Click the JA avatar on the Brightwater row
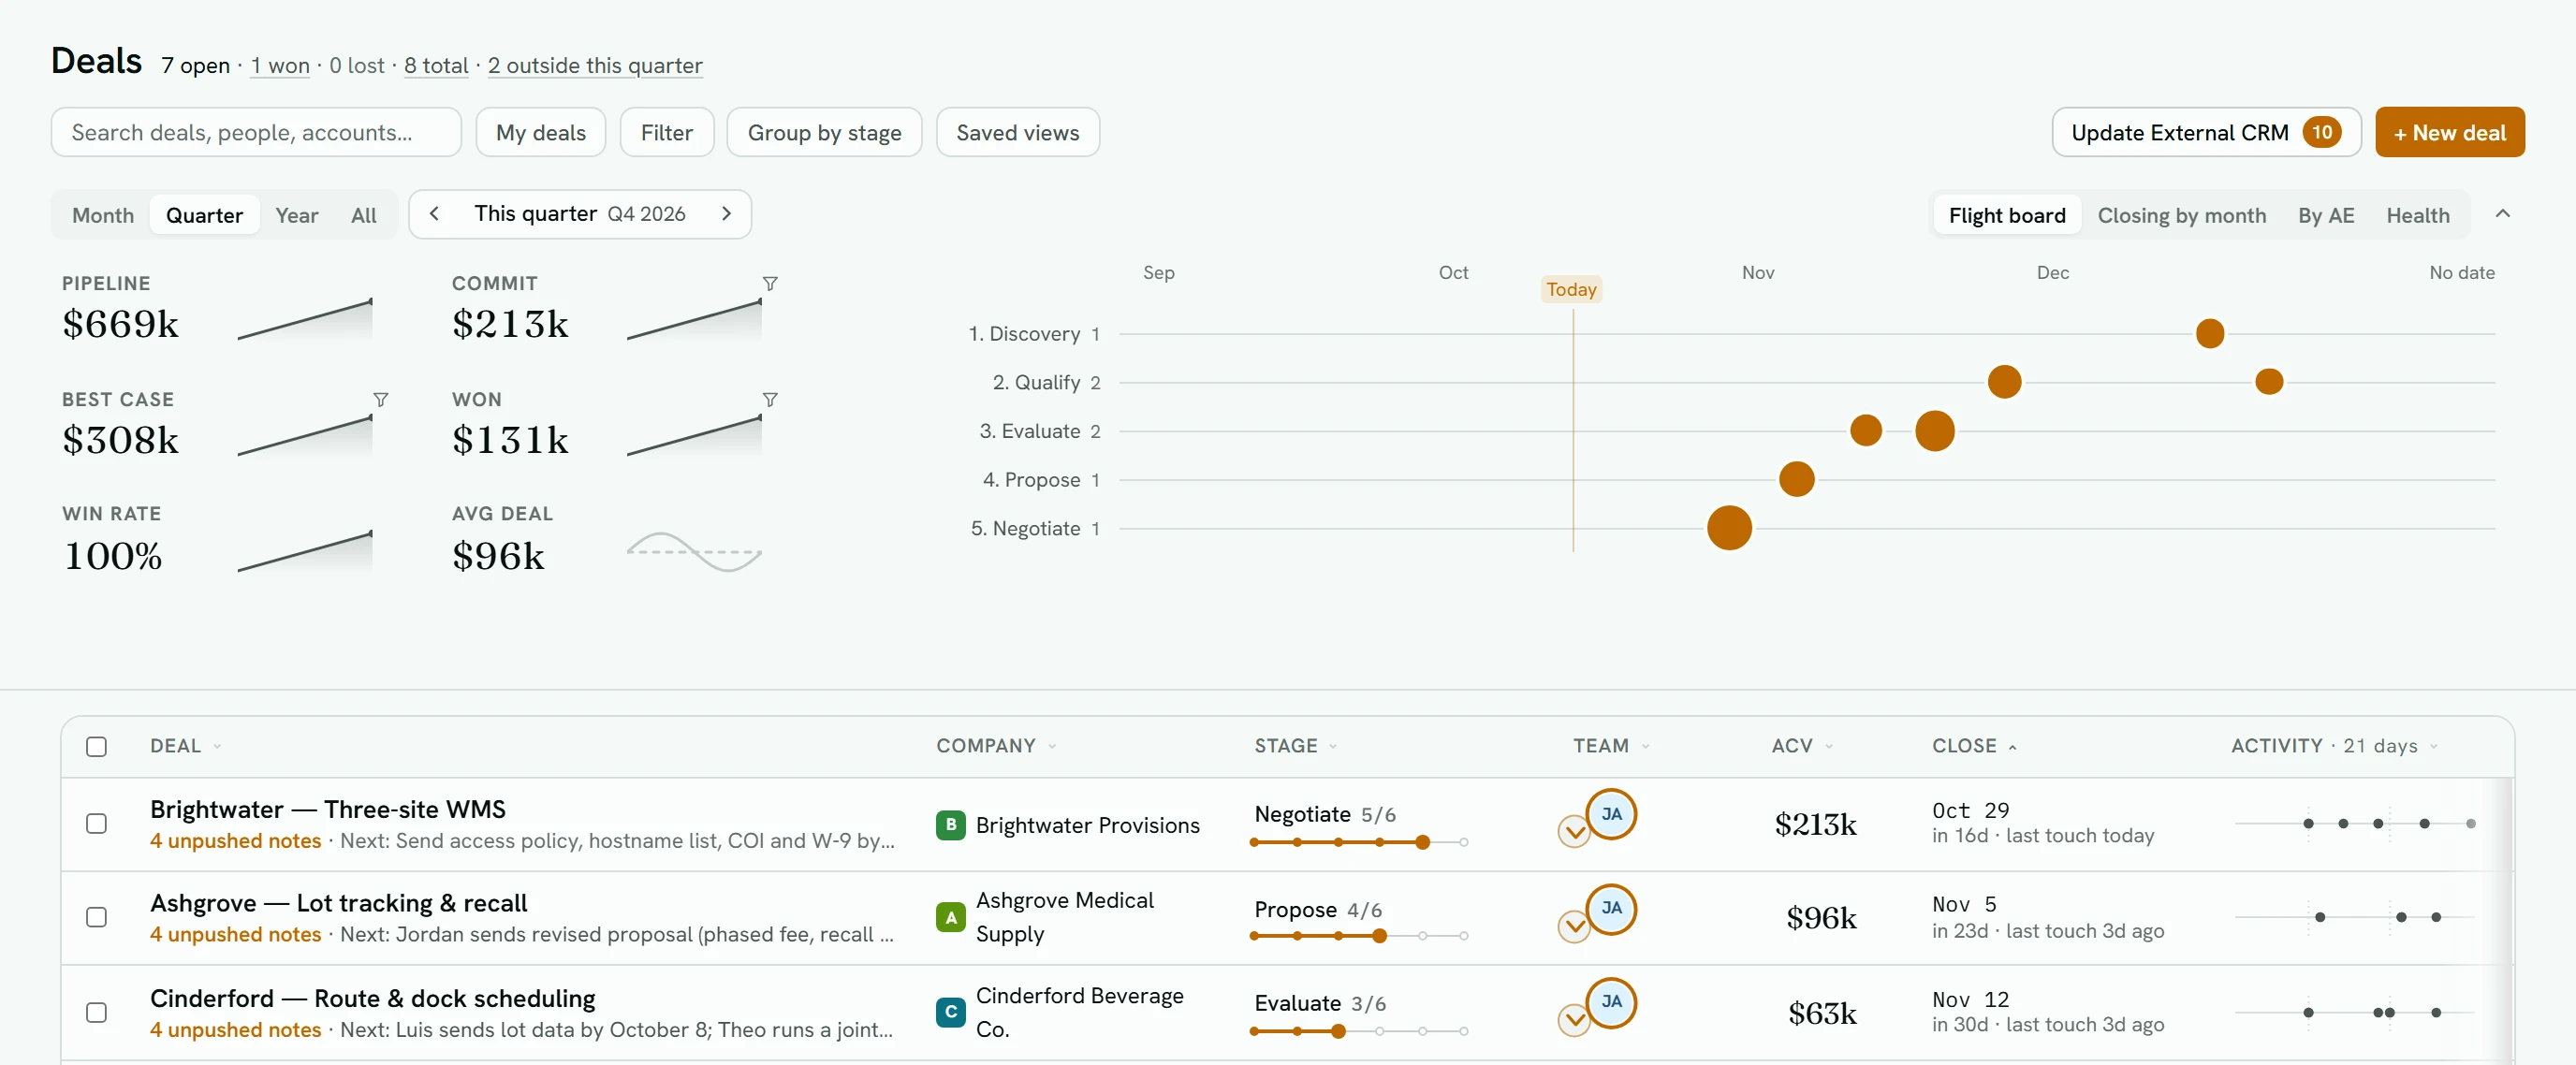The image size is (2576, 1065). [1611, 814]
